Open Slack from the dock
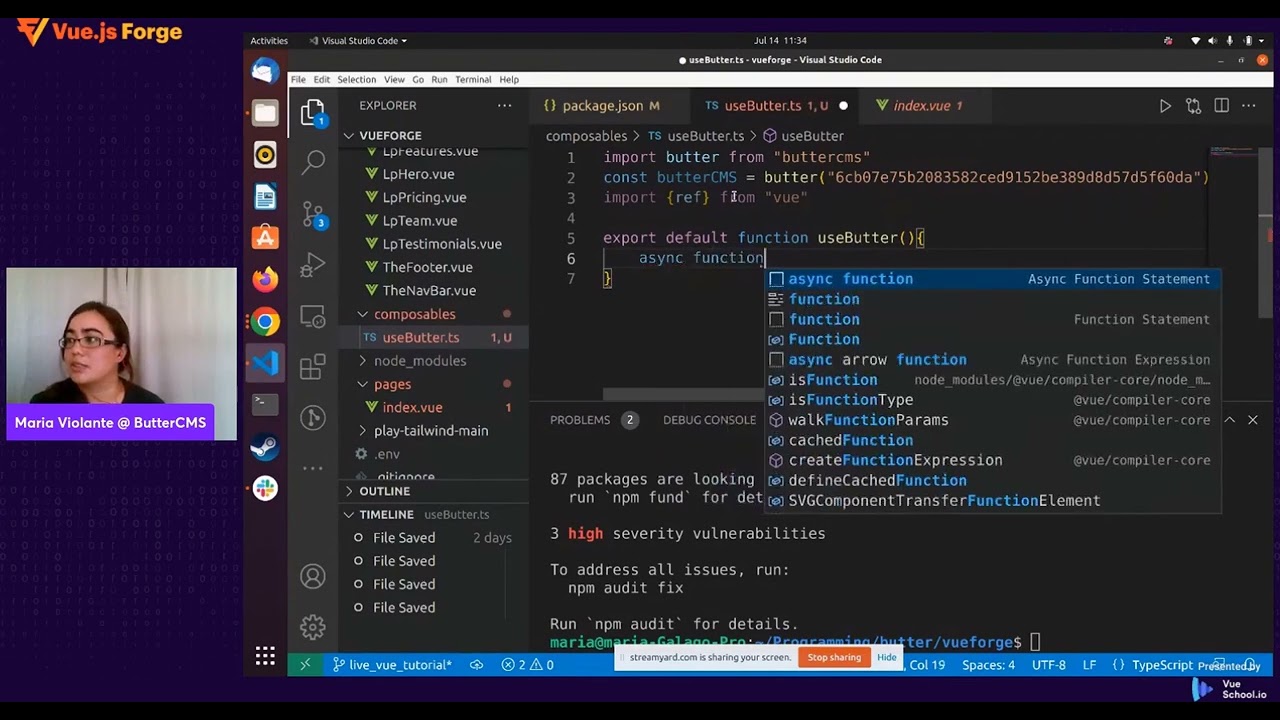Screen dimensions: 1280x720 point(265,488)
